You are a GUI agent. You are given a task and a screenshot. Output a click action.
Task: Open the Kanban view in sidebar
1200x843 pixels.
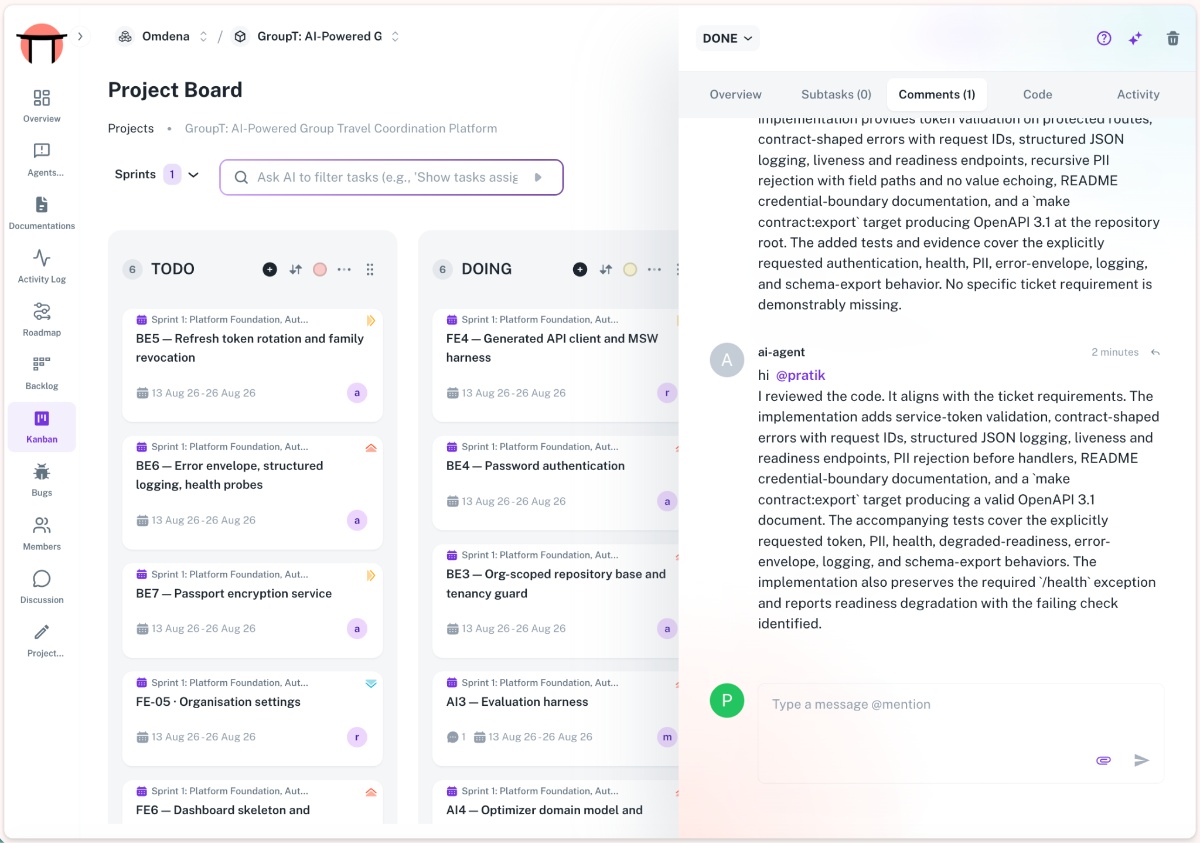click(x=41, y=427)
